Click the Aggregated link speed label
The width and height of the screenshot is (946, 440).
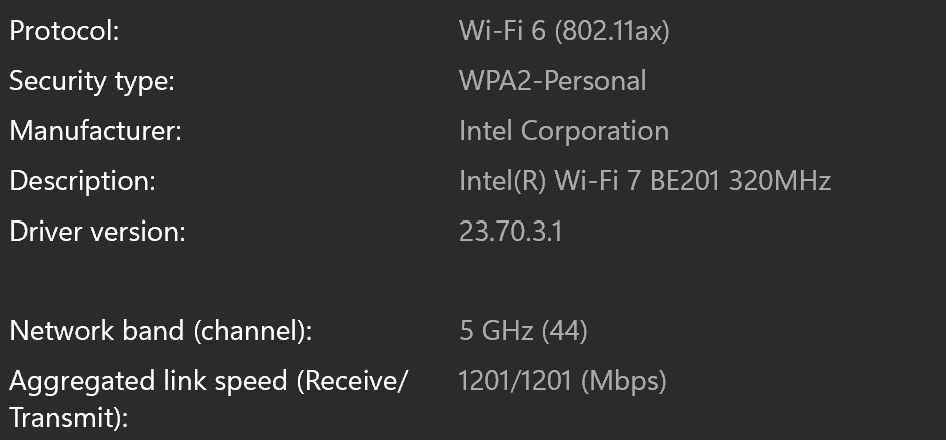click(x=208, y=381)
